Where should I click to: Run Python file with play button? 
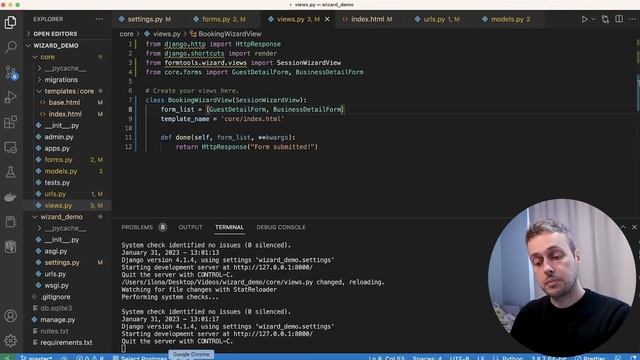(x=584, y=19)
